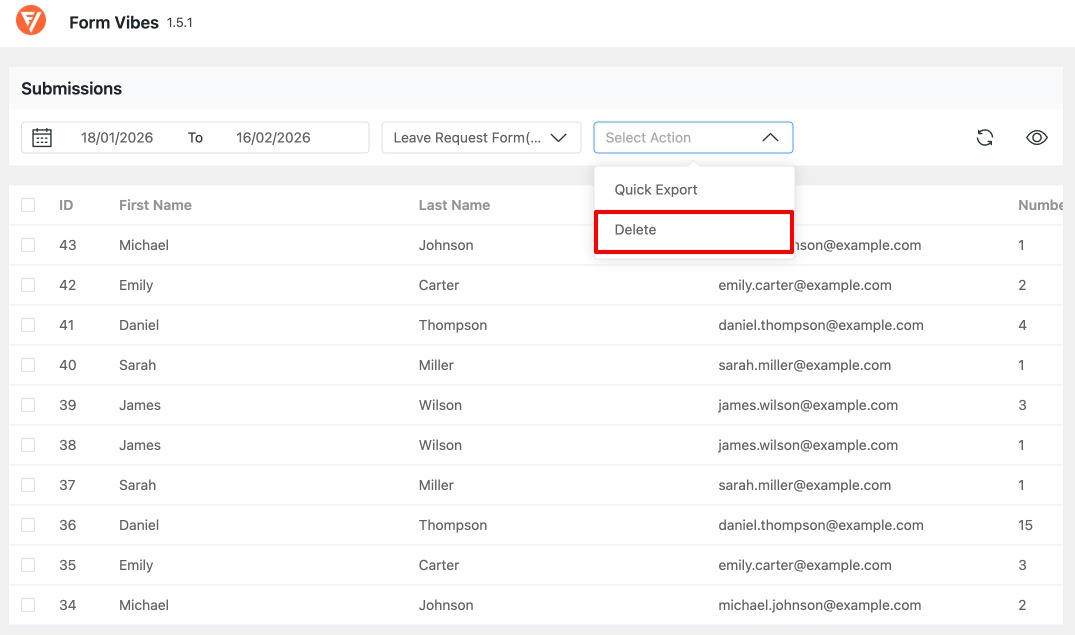
Task: Click the Form Vibes logo icon
Action: tap(31, 20)
